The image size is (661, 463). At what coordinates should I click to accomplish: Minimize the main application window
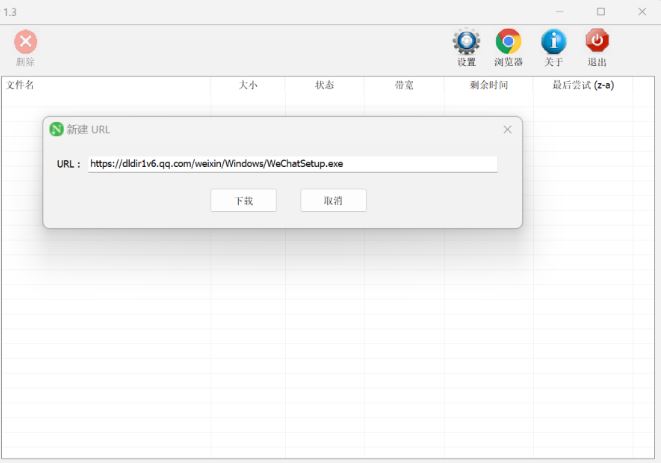(559, 11)
